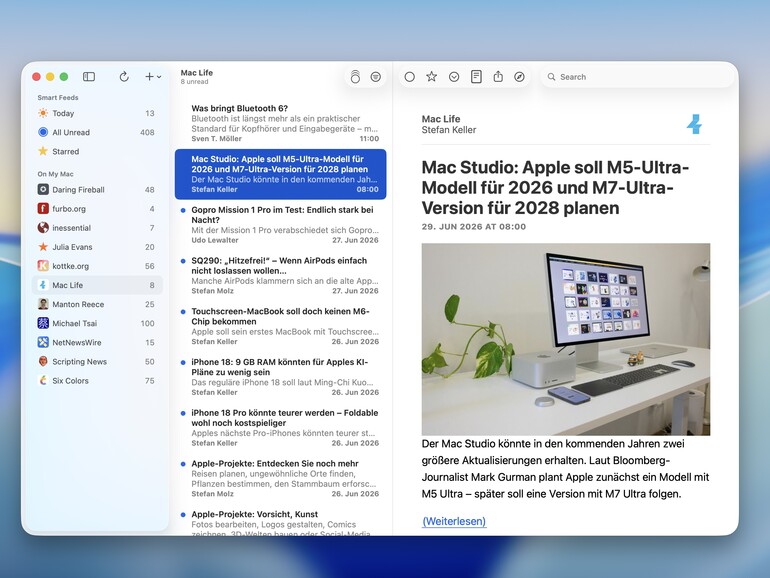The image size is (770, 578).
Task: Open the Six Colors feed
Action: pyautogui.click(x=97, y=381)
